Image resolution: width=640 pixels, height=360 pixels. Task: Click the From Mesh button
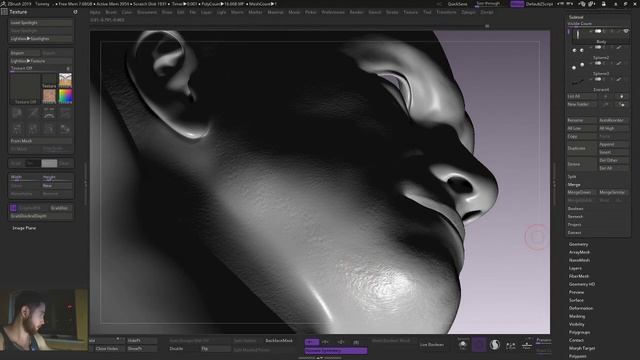(40, 141)
